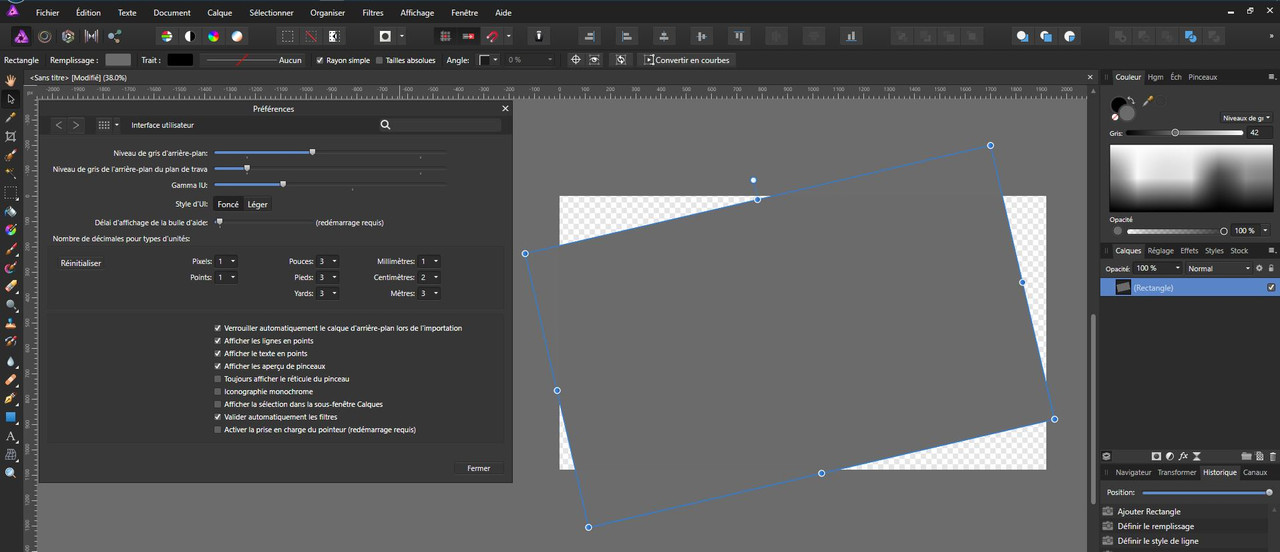Switch to the Canaux tab
Image resolution: width=1280 pixels, height=552 pixels.
[x=1255, y=472]
